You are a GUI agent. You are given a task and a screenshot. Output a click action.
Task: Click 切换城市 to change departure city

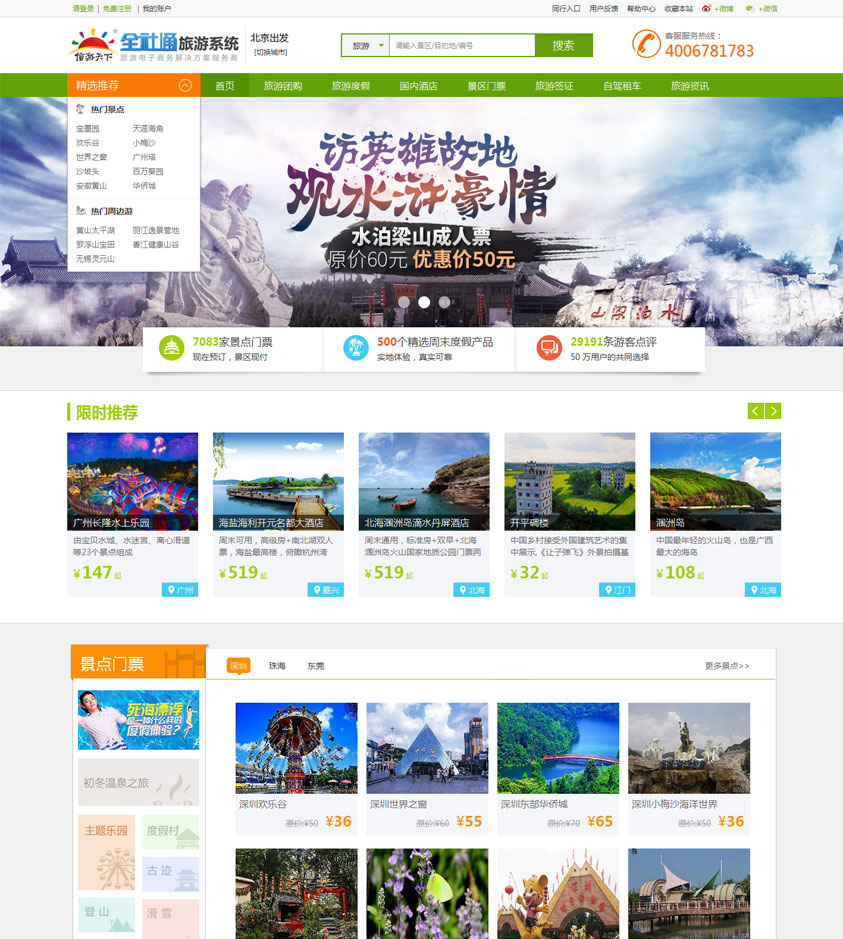pyautogui.click(x=269, y=52)
